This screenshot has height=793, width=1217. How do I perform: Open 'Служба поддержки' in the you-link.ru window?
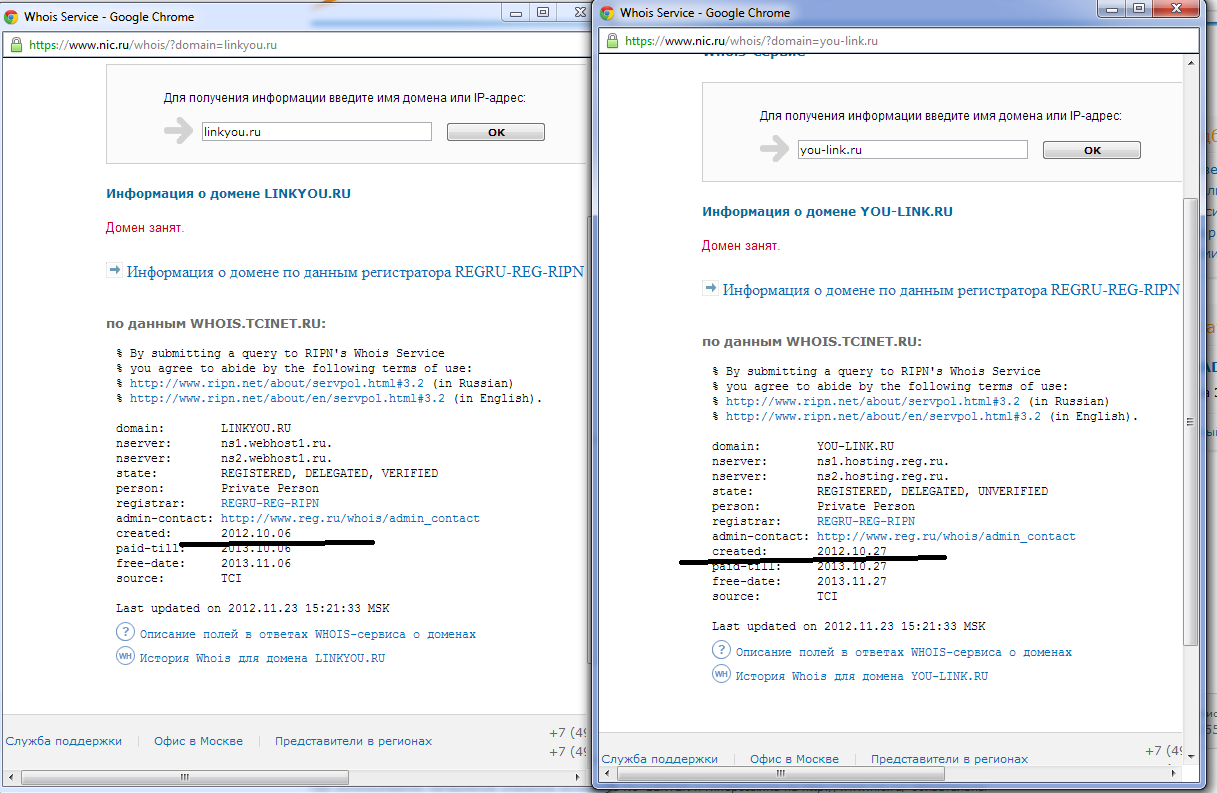click(660, 759)
